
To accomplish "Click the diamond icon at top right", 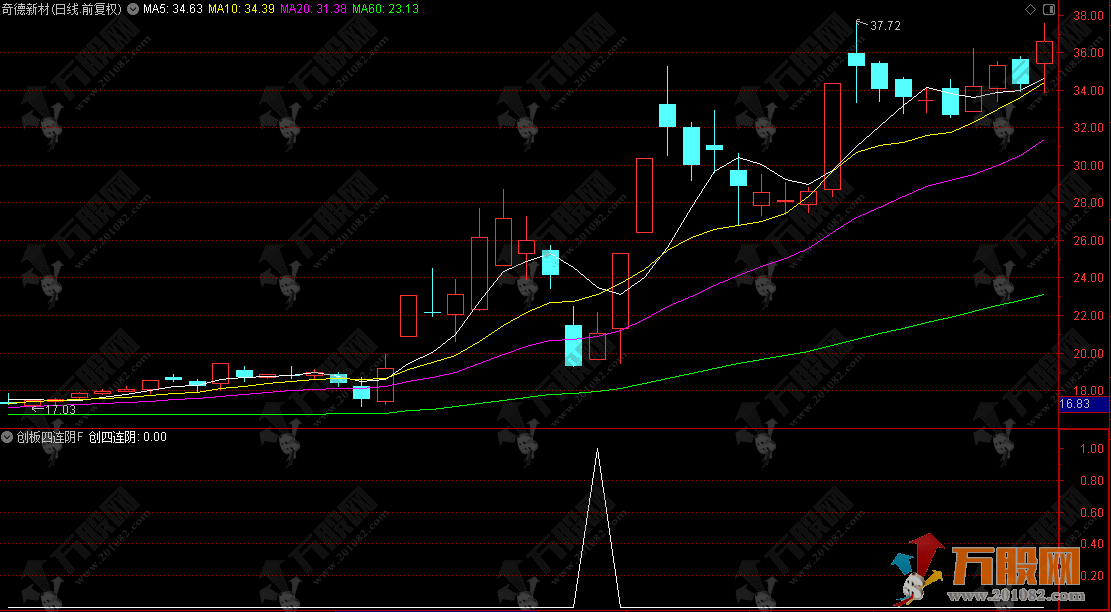I will (1031, 9).
